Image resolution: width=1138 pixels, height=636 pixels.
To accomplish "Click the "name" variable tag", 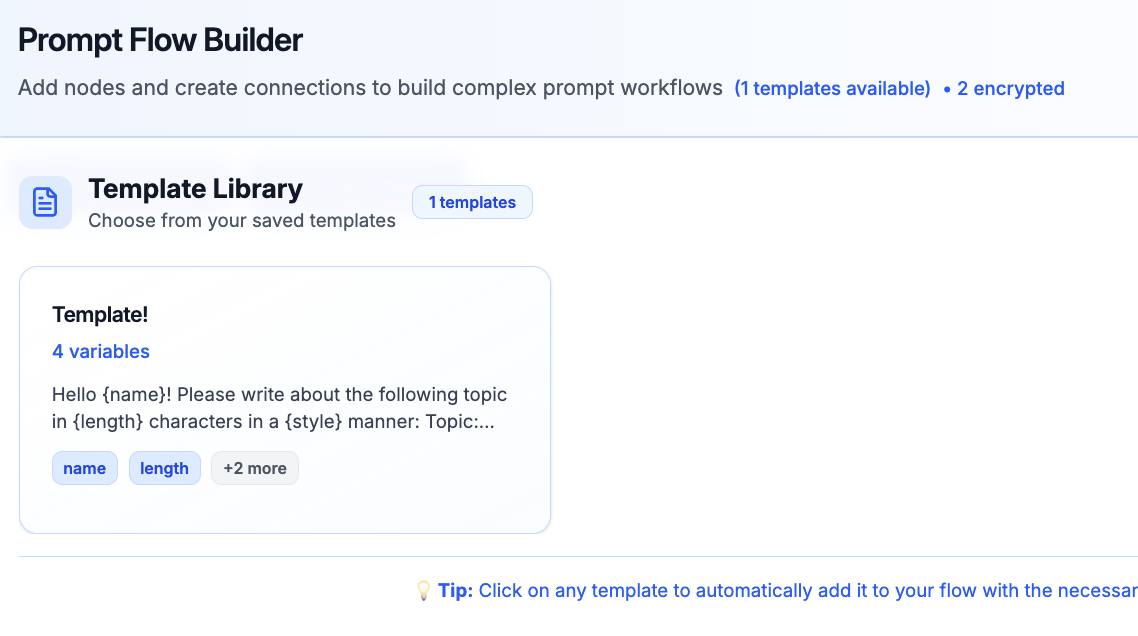I will click(x=84, y=468).
